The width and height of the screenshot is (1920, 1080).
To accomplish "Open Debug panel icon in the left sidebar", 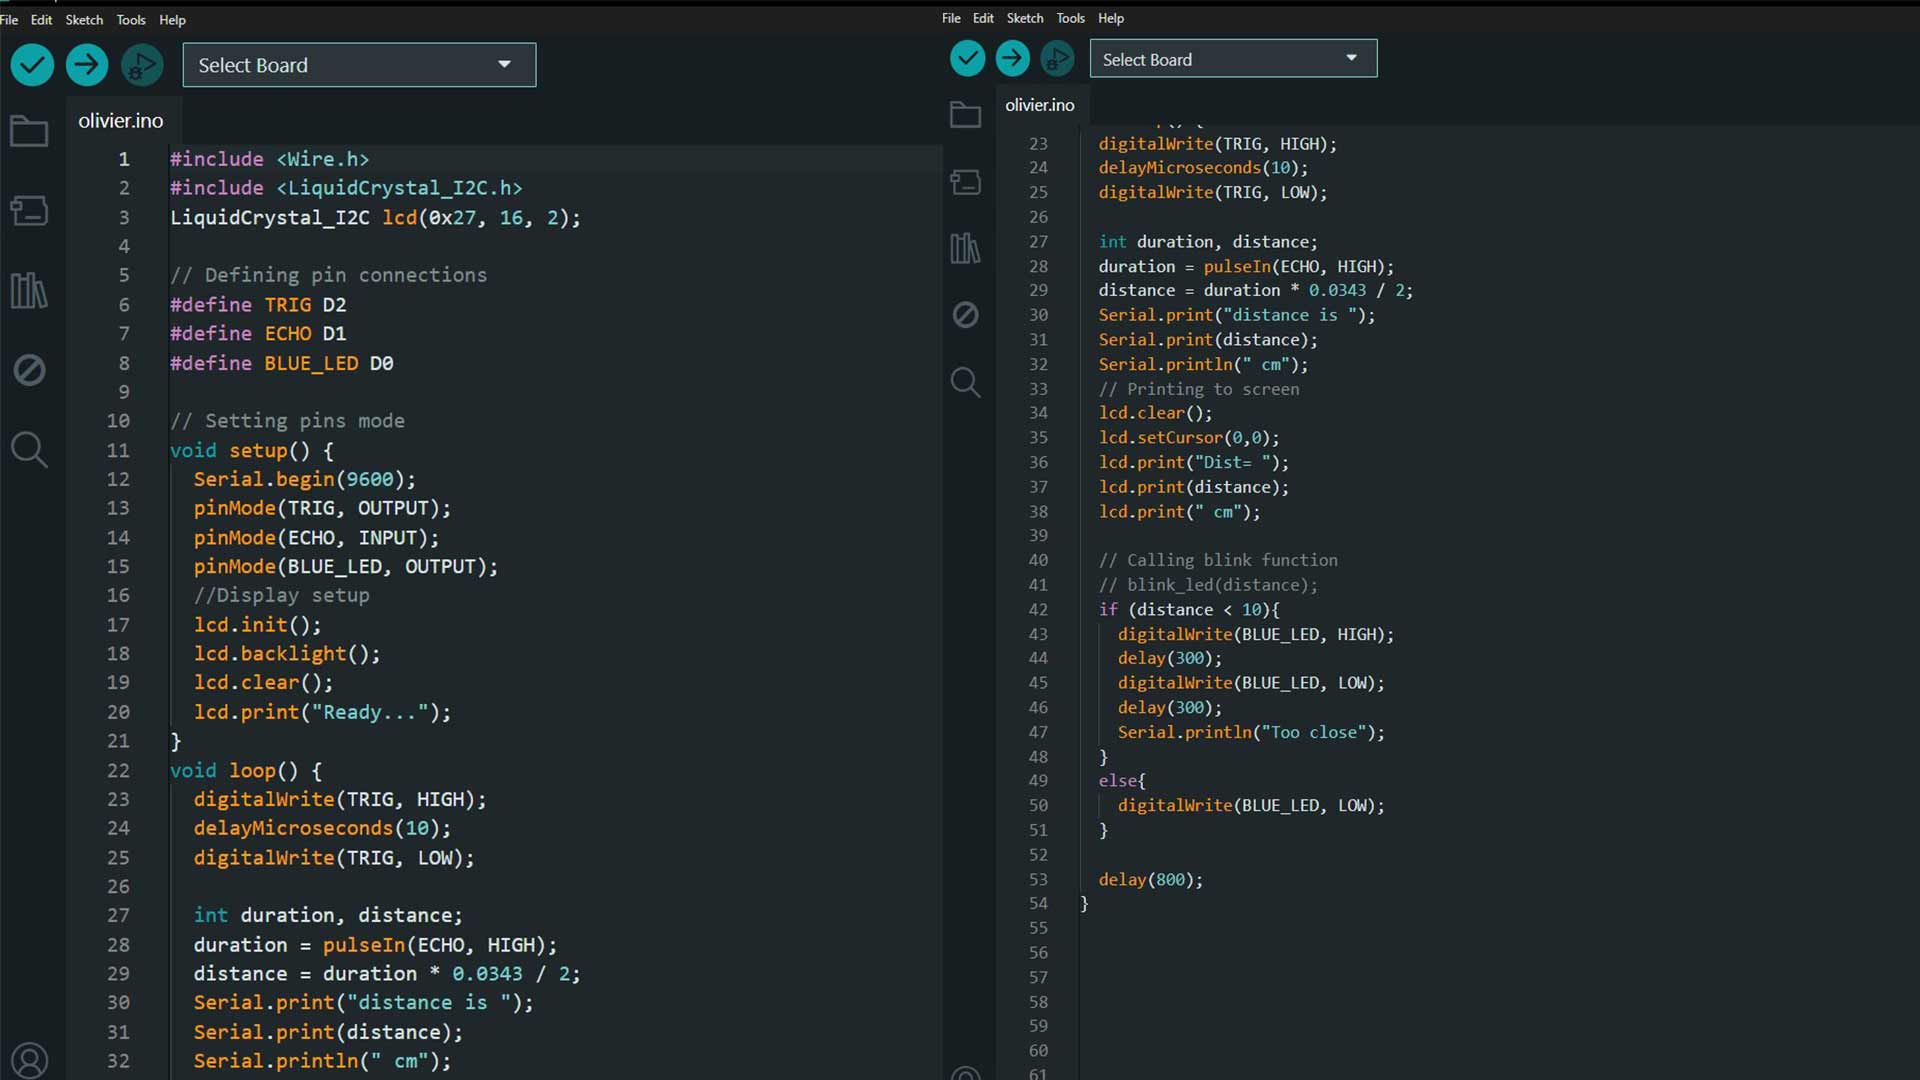I will pyautogui.click(x=29, y=370).
